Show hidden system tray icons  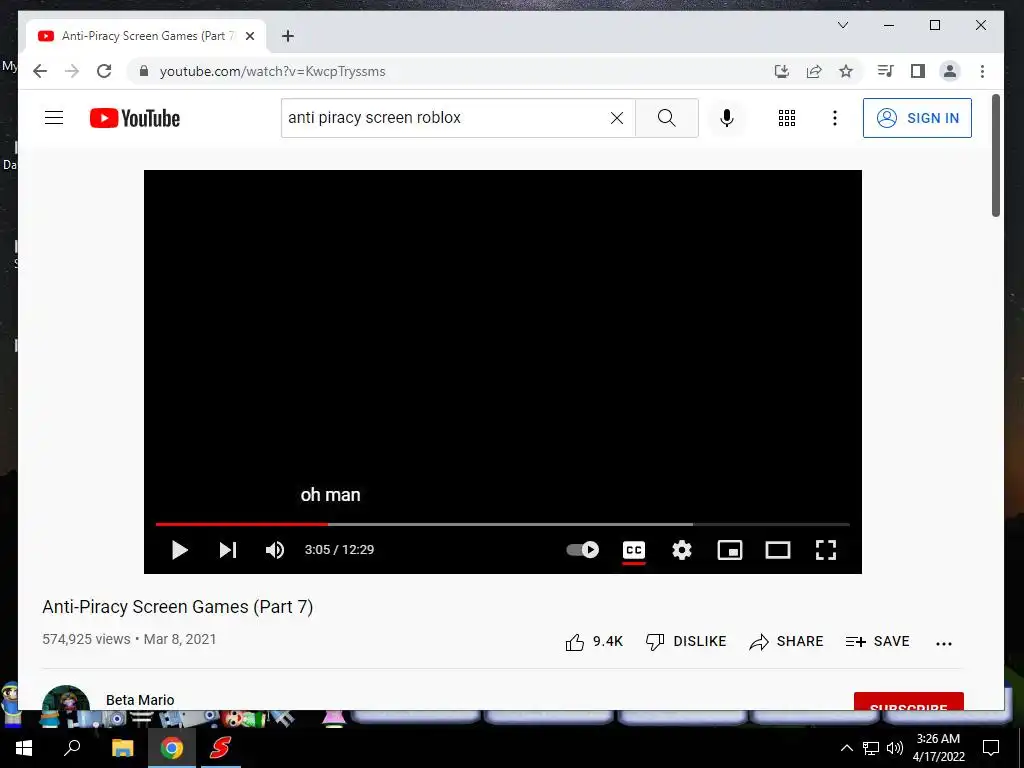[x=846, y=748]
